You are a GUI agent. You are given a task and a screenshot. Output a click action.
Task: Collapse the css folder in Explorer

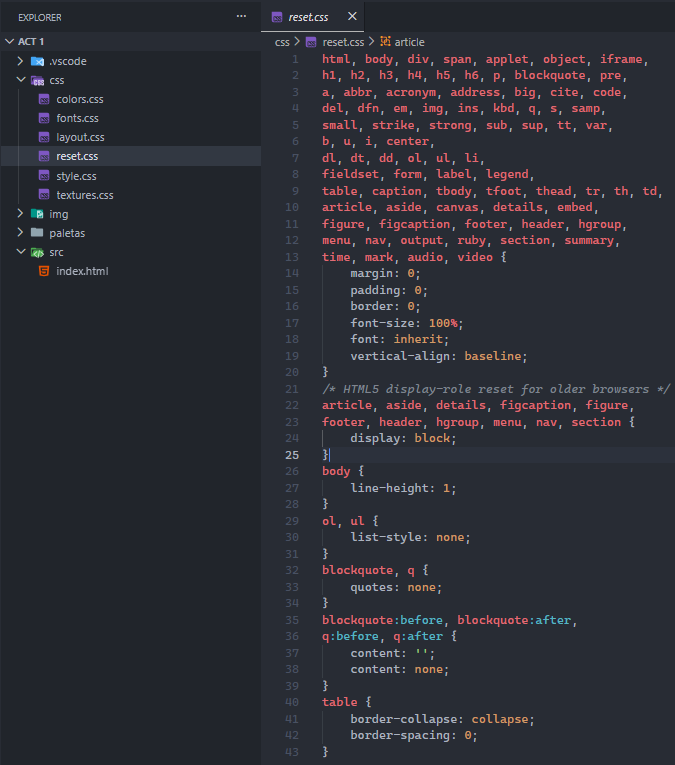click(20, 80)
